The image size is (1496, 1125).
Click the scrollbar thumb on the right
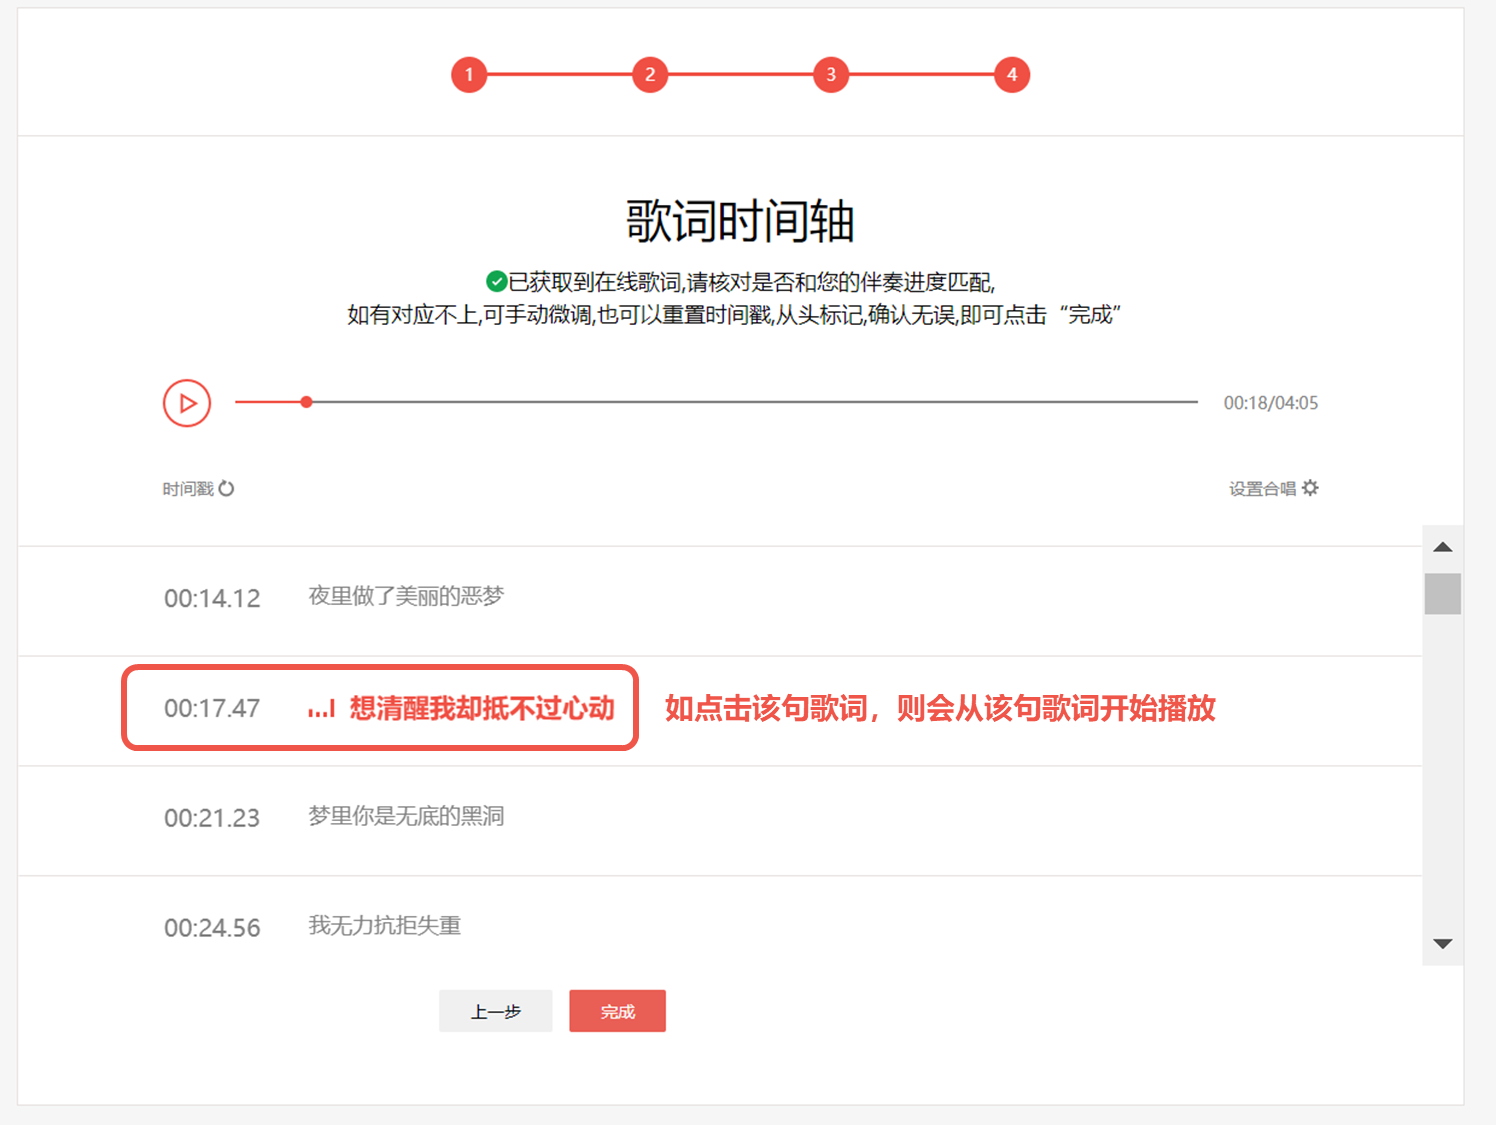[x=1442, y=592]
